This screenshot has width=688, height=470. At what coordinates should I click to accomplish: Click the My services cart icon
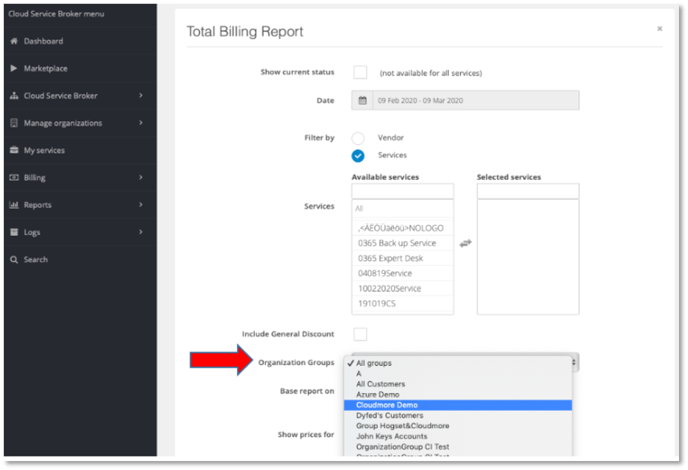pos(14,150)
